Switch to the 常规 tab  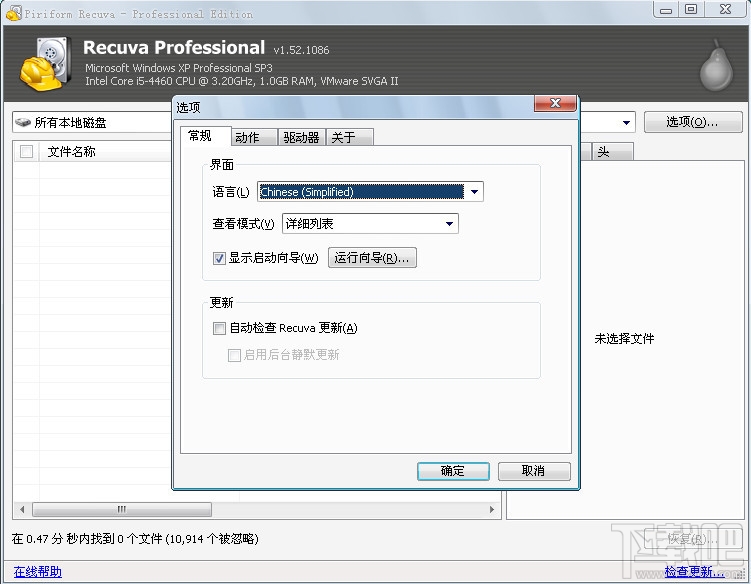(205, 136)
